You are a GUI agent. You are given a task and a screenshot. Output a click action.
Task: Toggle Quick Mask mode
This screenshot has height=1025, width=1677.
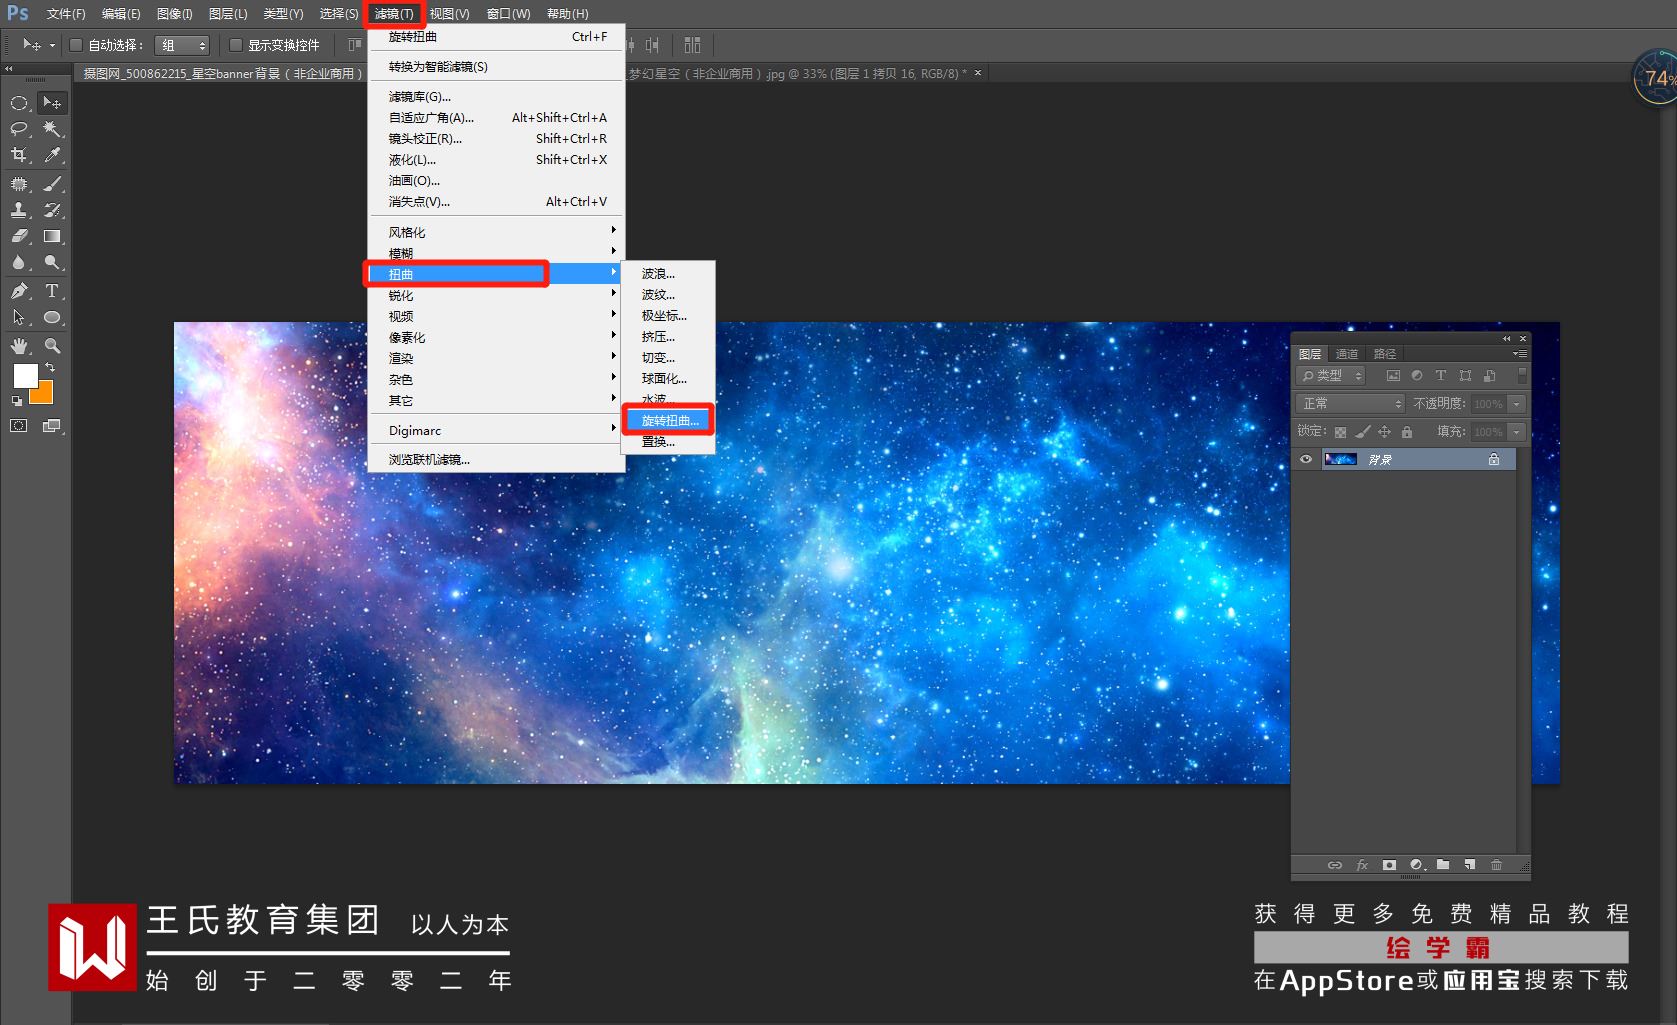(19, 426)
